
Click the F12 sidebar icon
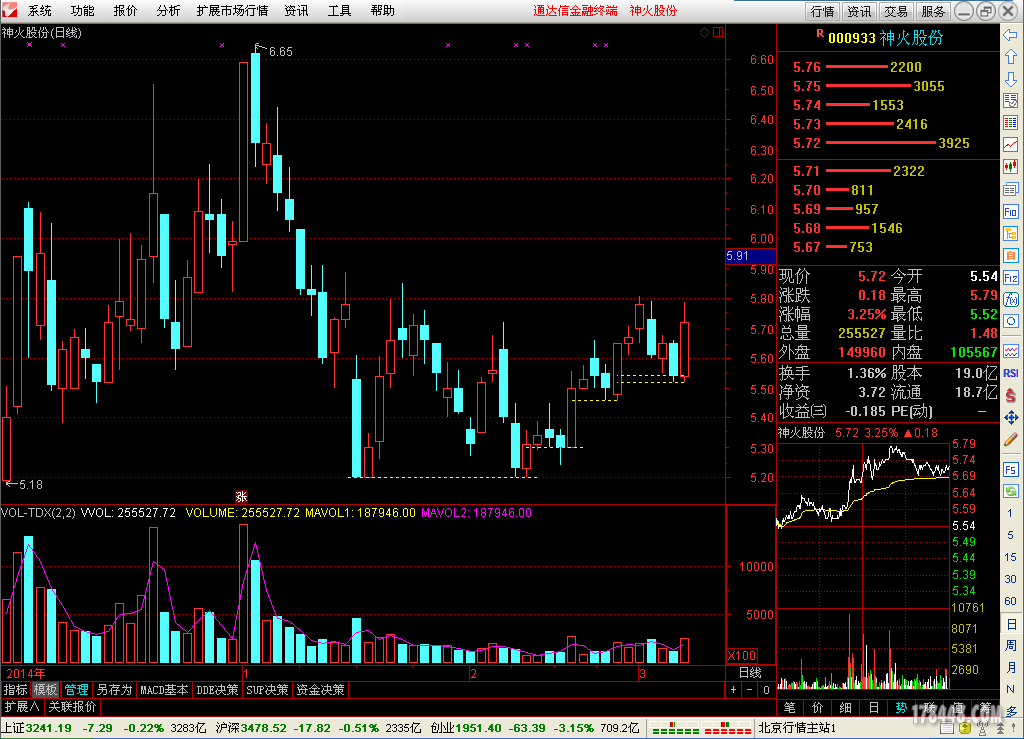click(1010, 277)
